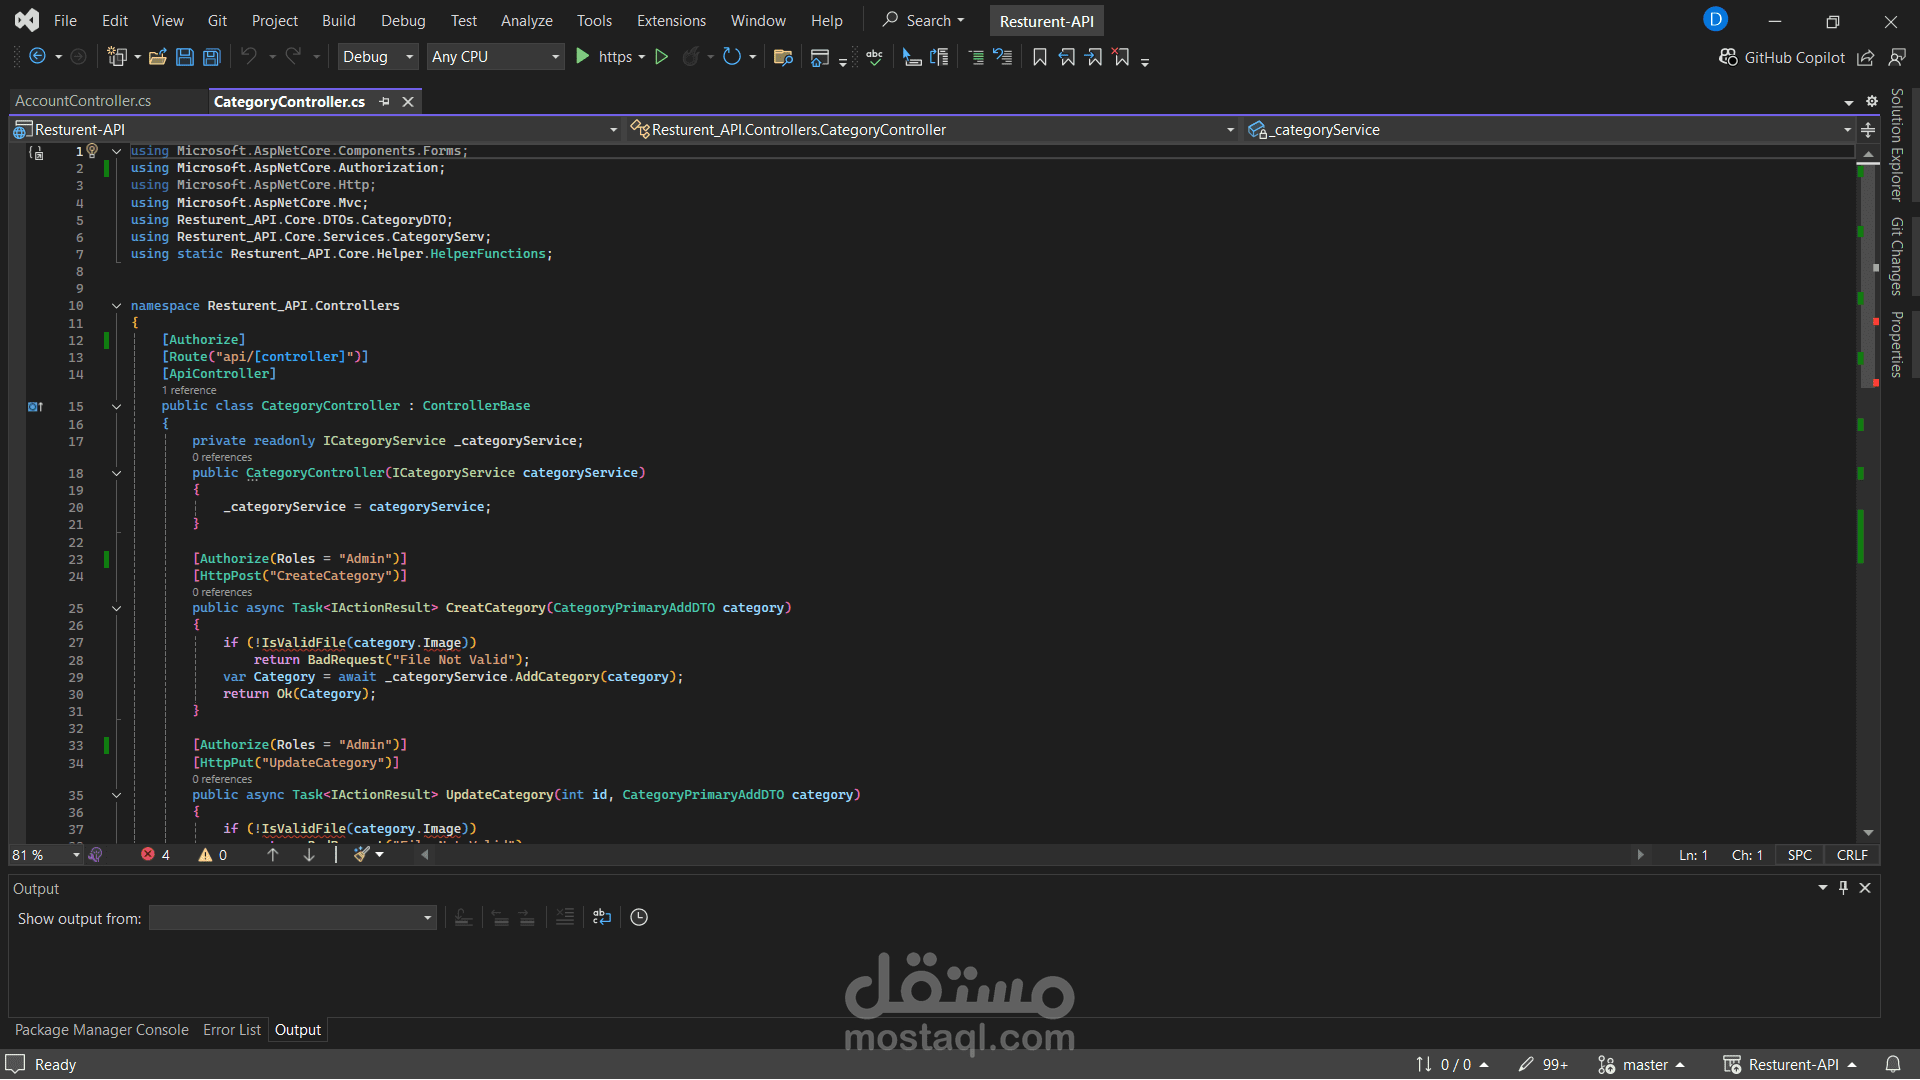1920x1080 pixels.
Task: Toggle auto-hide pin of Output panel
Action: pyautogui.click(x=1844, y=888)
